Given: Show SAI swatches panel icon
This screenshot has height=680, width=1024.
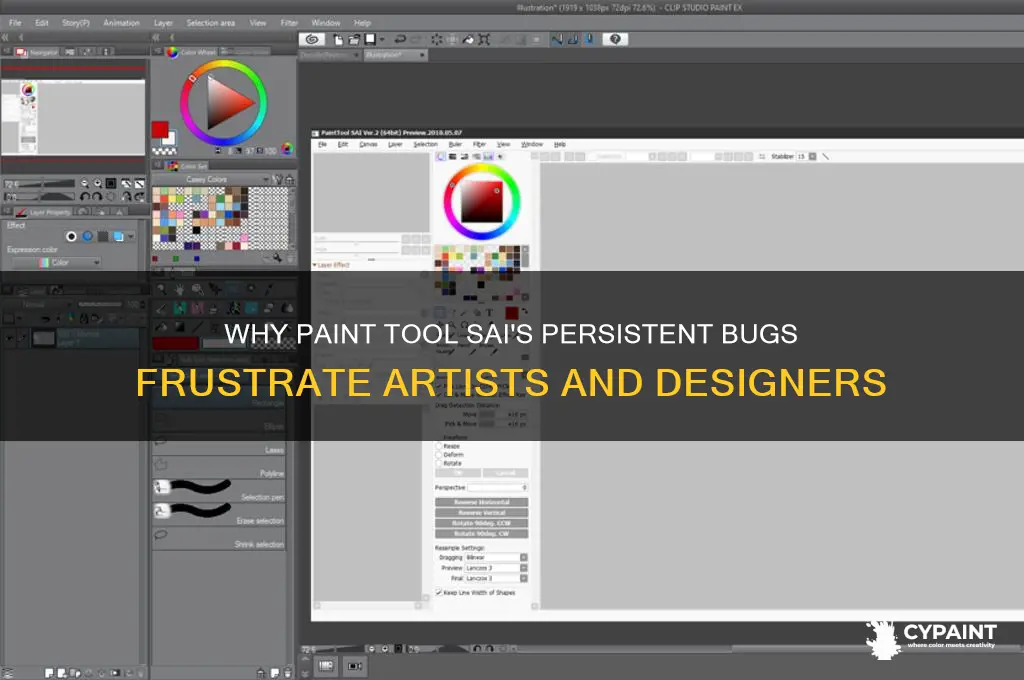Looking at the screenshot, I should coord(488,157).
